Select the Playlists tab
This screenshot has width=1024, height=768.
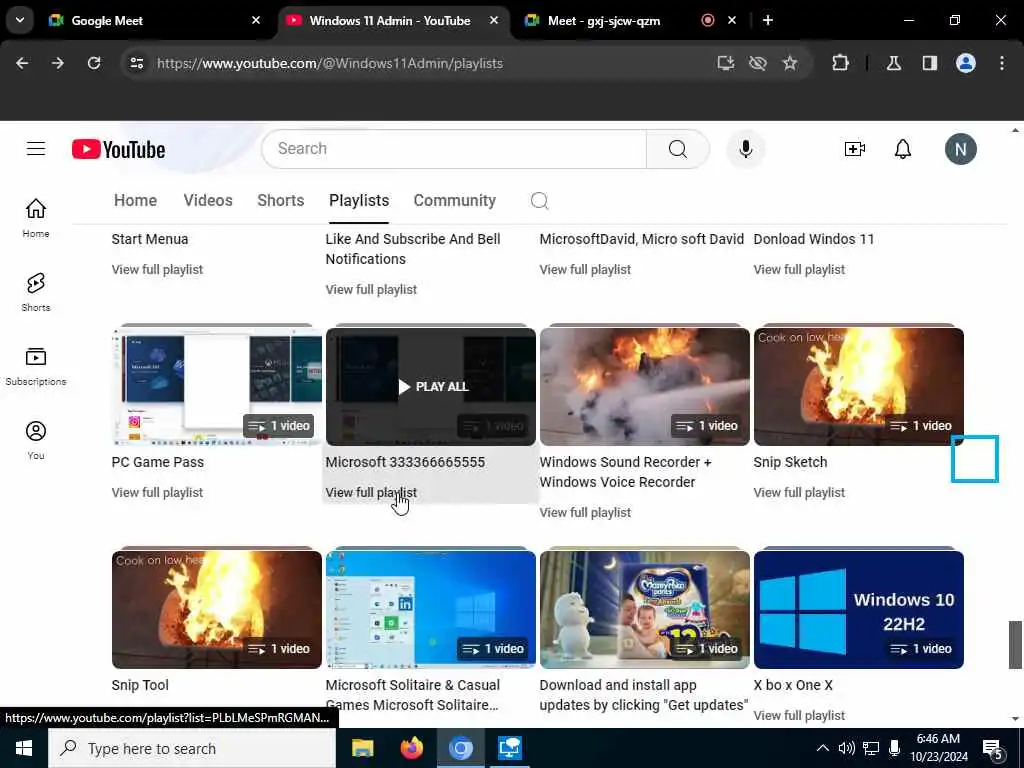click(359, 200)
